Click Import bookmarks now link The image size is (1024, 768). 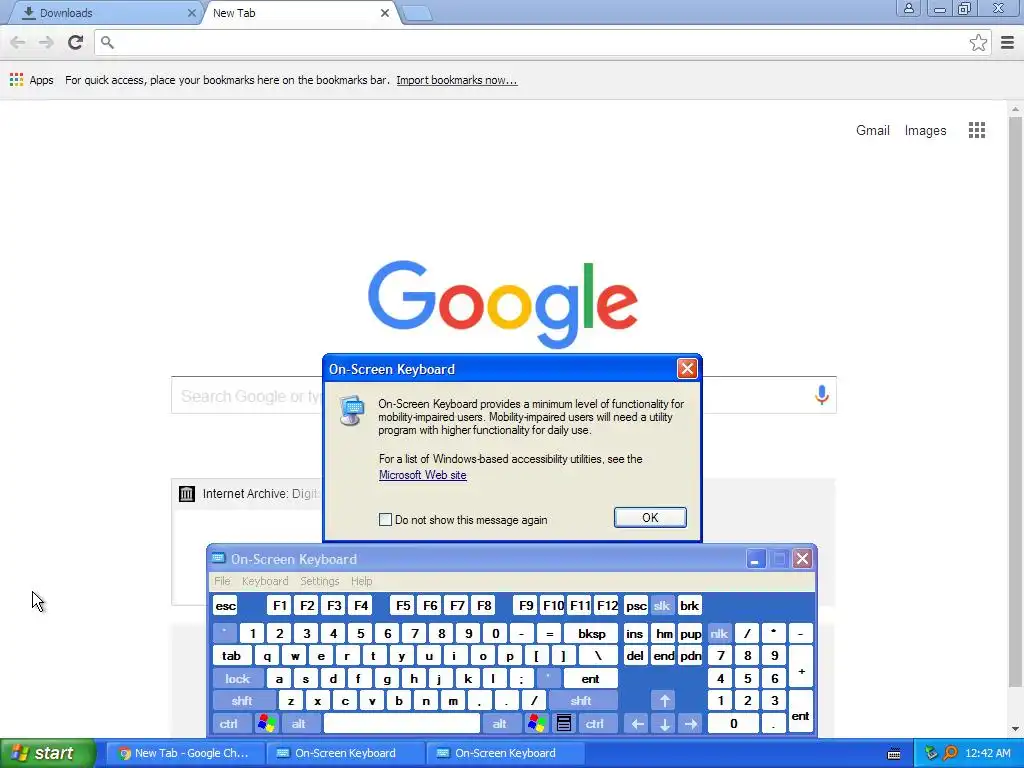click(456, 80)
